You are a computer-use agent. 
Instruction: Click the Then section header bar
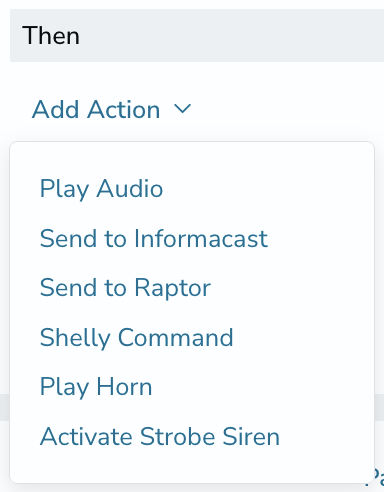197,35
